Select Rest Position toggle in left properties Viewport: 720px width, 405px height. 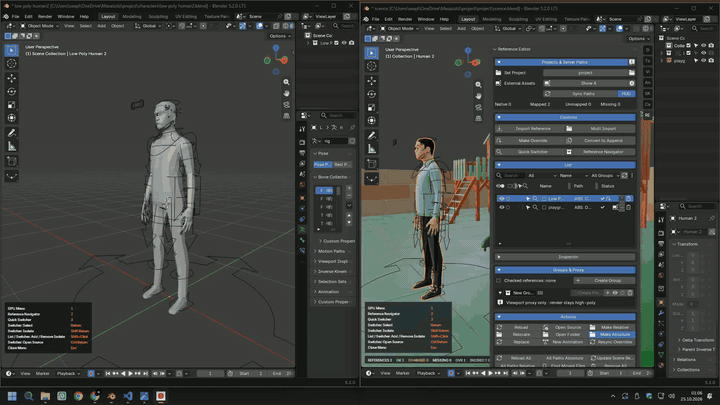(342, 164)
